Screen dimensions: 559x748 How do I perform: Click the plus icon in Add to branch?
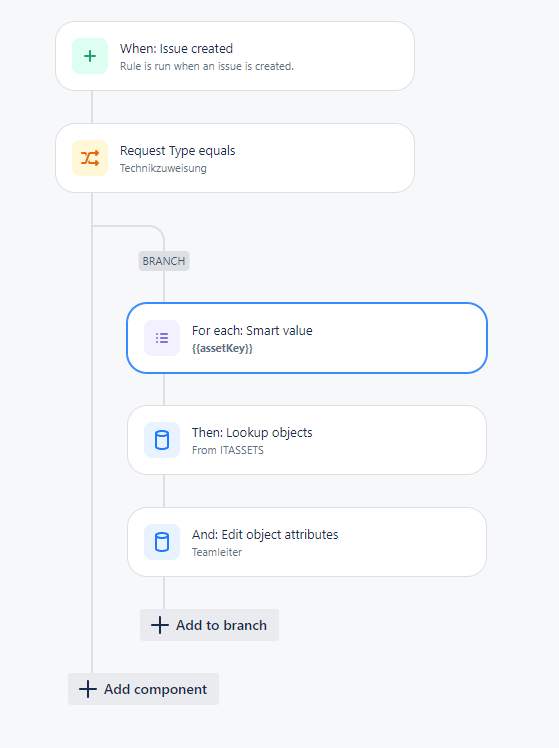click(160, 625)
